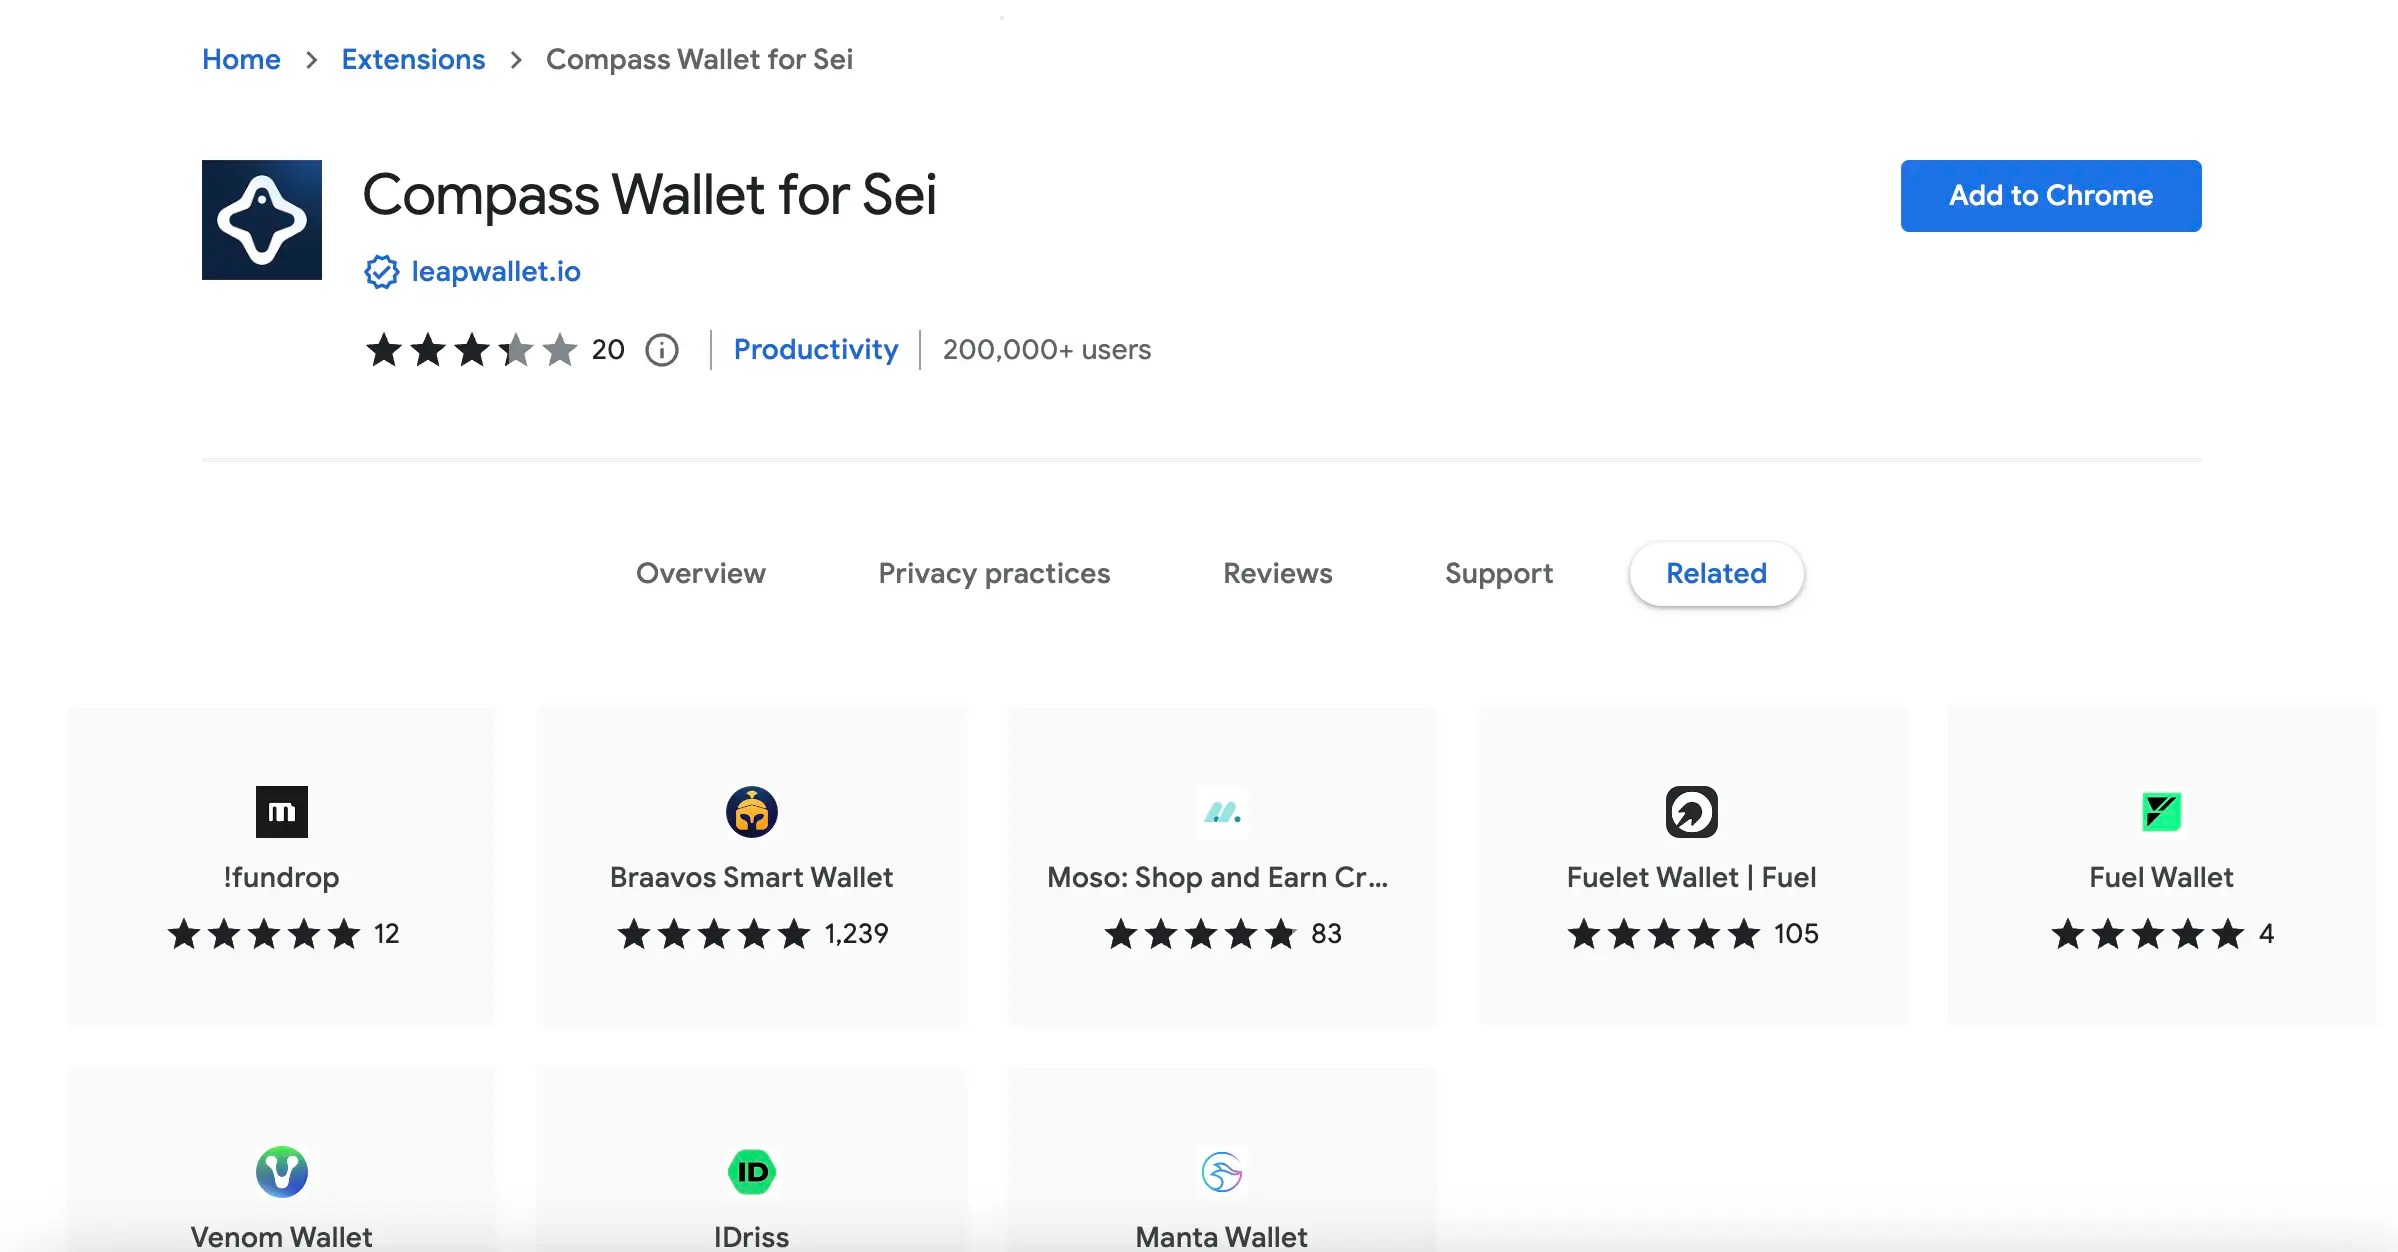Switch to the Reviews tab
Screen dimensions: 2398x1252
pyautogui.click(x=1277, y=573)
